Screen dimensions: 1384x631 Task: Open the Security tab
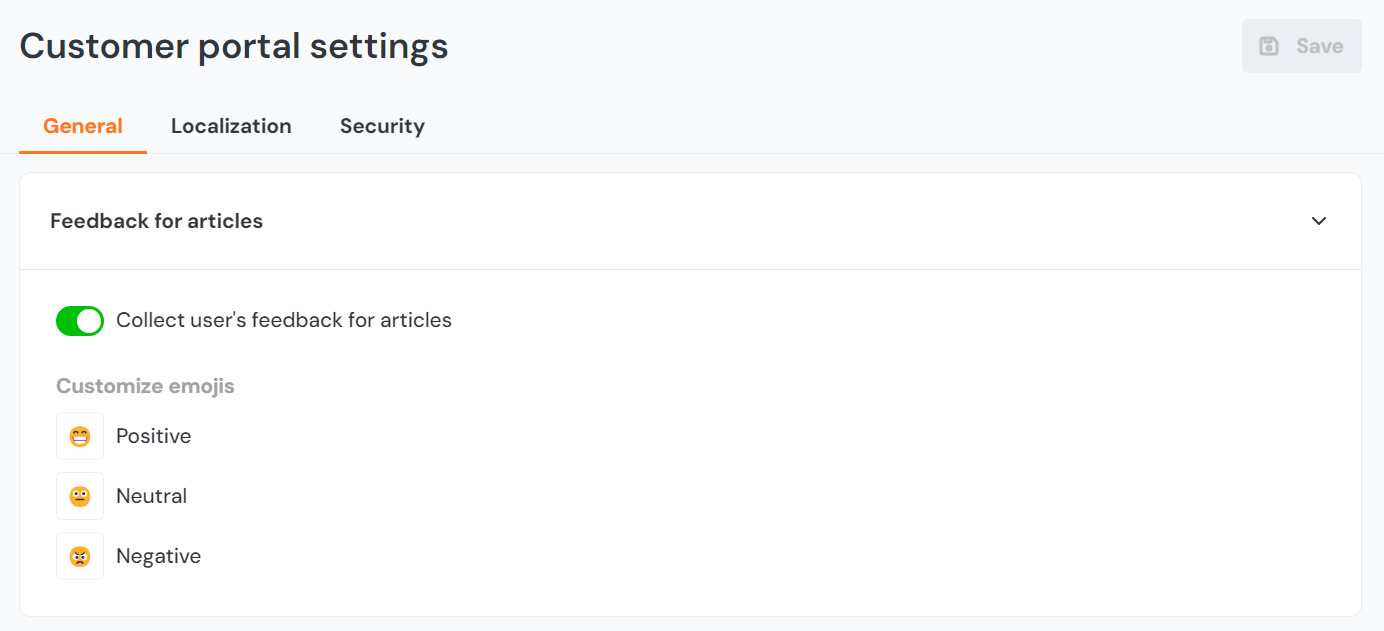click(x=382, y=126)
